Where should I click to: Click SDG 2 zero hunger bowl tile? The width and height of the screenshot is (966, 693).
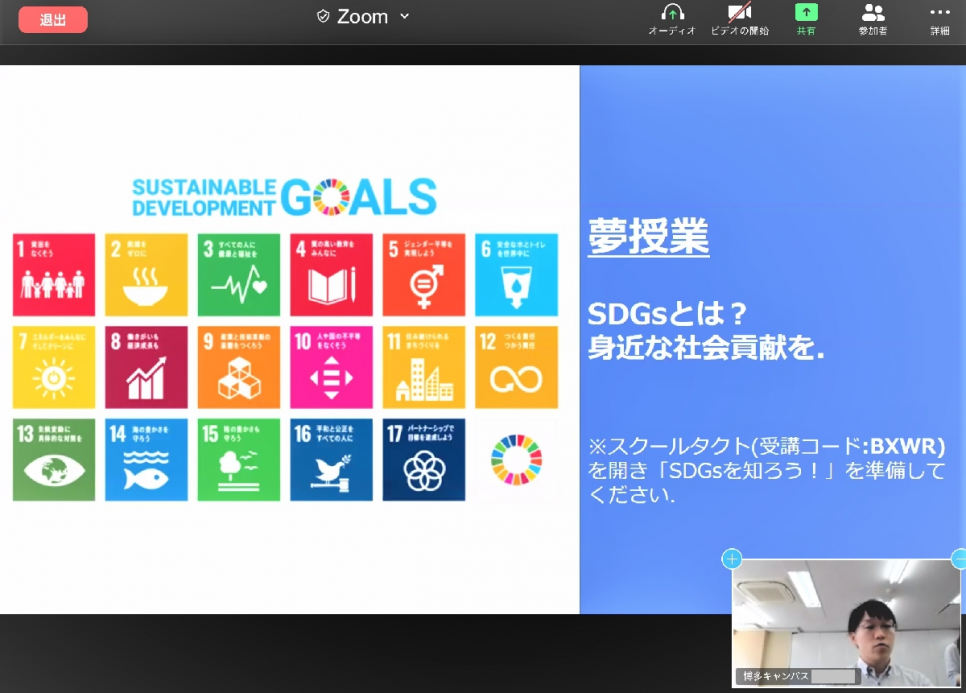point(146,275)
